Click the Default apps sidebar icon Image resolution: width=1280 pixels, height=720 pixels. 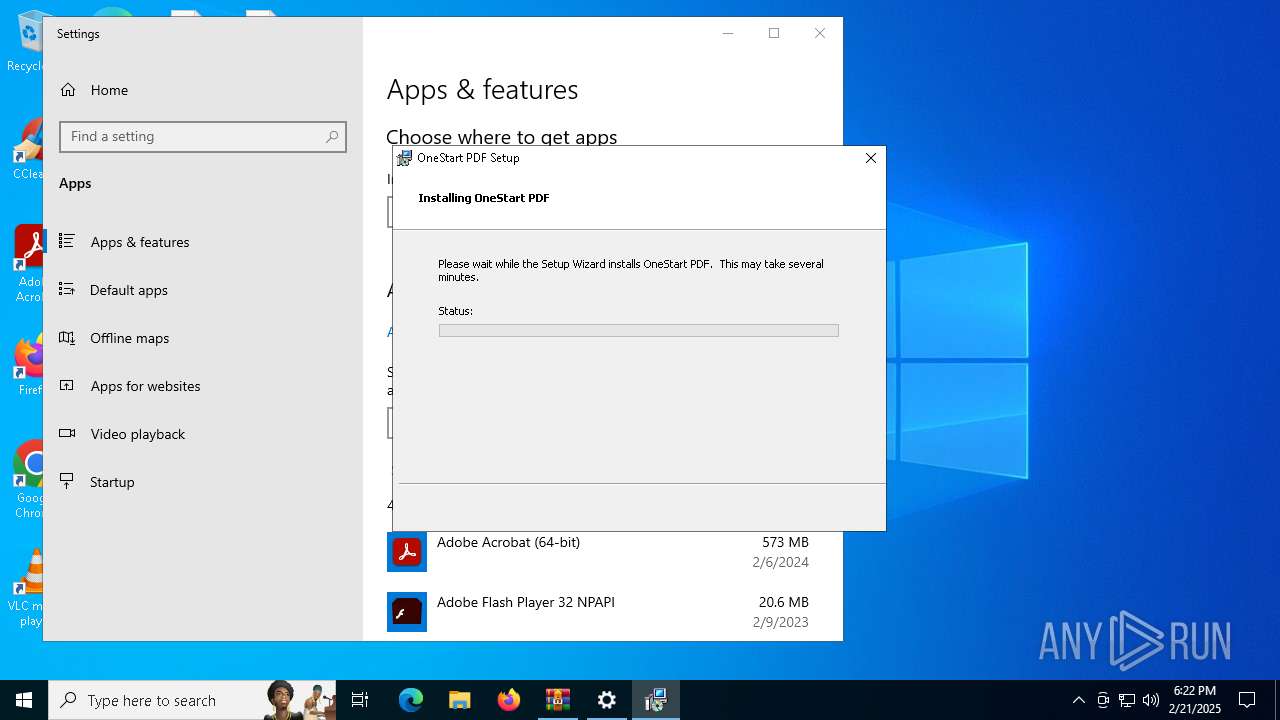(x=67, y=289)
